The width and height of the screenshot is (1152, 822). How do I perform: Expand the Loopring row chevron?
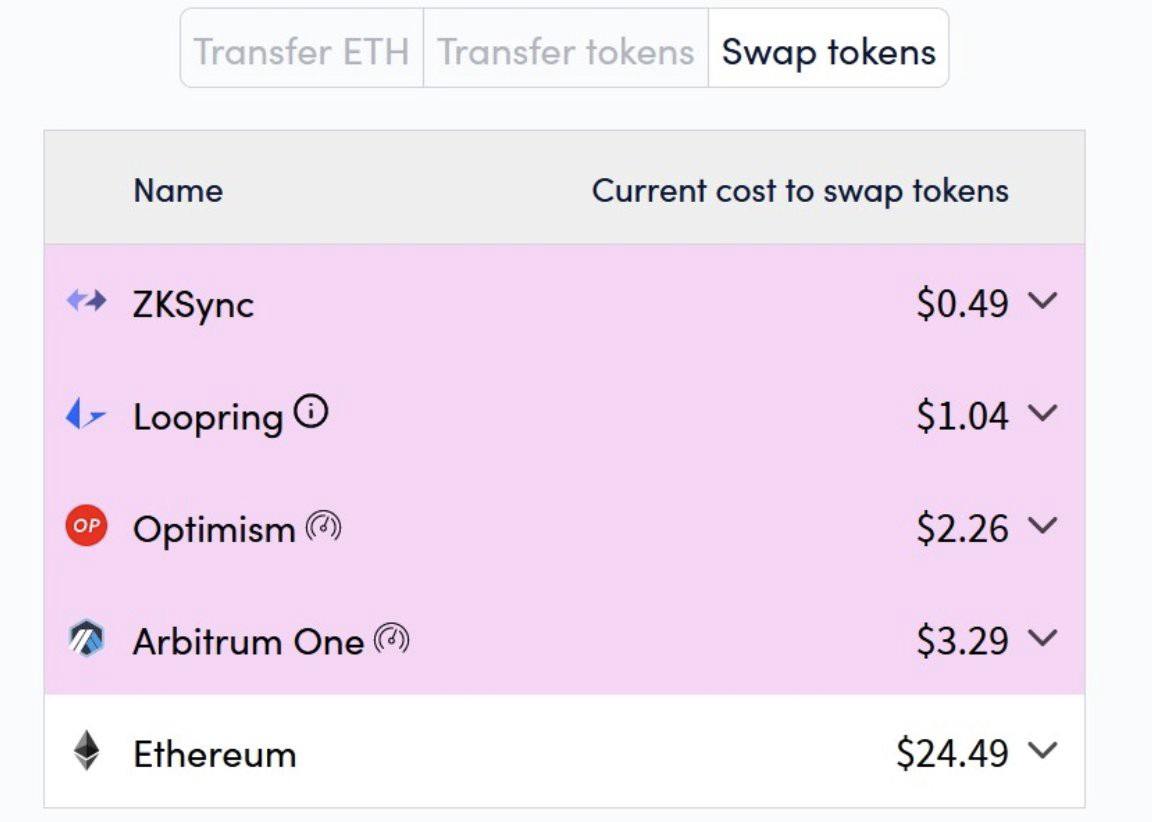(x=1043, y=414)
